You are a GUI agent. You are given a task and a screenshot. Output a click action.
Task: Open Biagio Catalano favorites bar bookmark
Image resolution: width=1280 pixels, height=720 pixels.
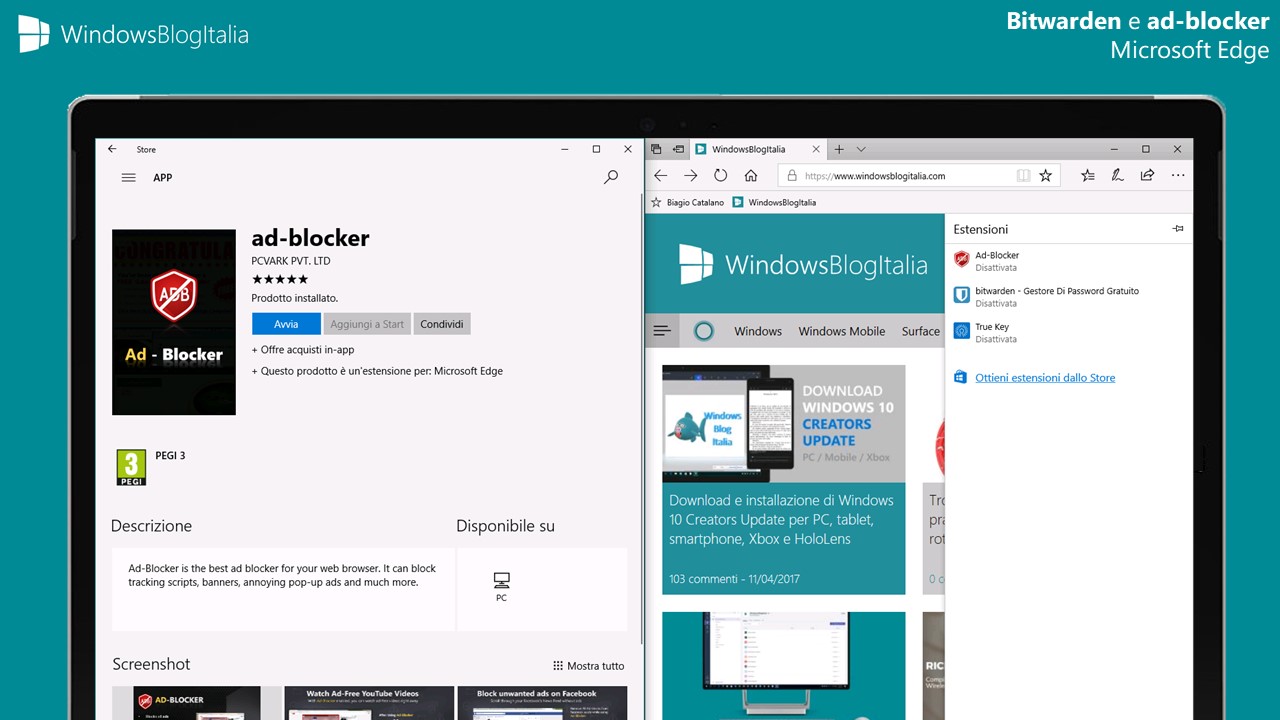[687, 202]
